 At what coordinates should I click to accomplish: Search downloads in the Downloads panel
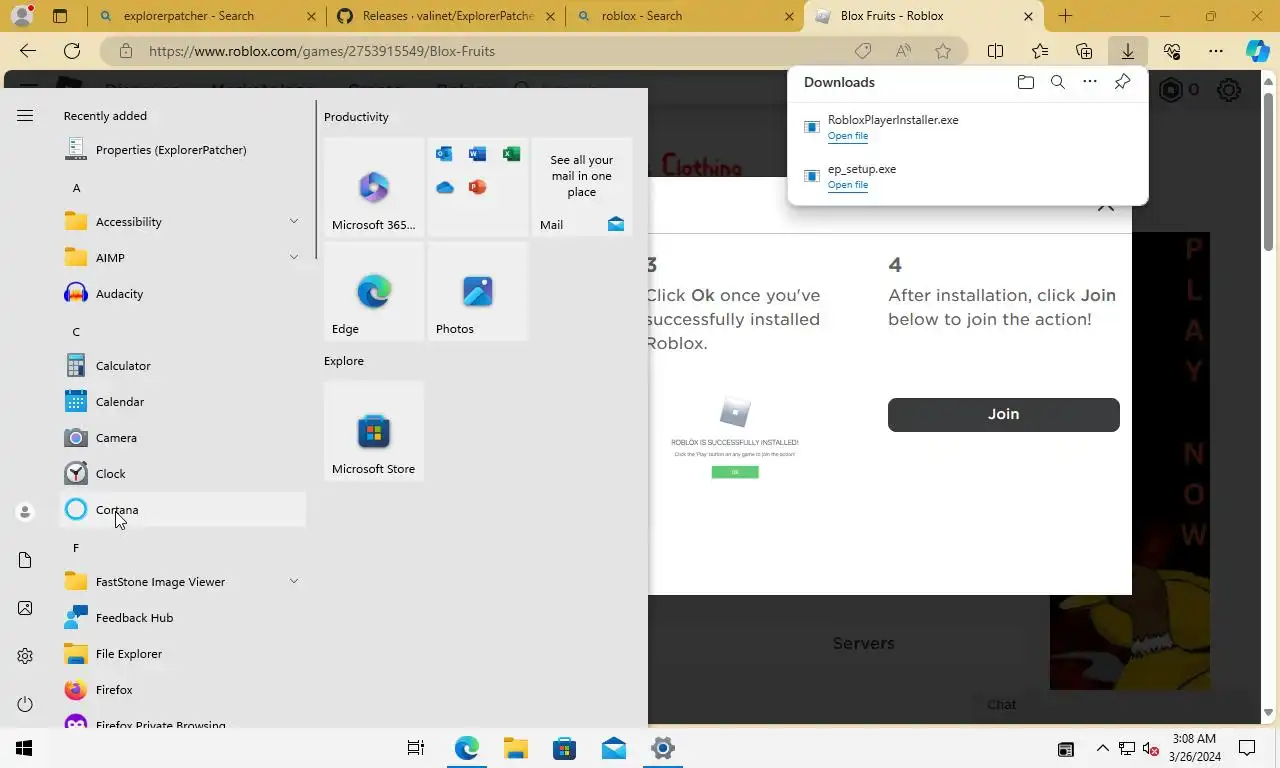coord(1057,82)
